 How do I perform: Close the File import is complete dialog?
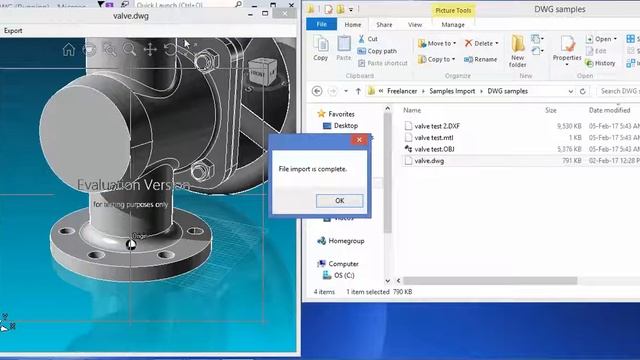tap(359, 140)
